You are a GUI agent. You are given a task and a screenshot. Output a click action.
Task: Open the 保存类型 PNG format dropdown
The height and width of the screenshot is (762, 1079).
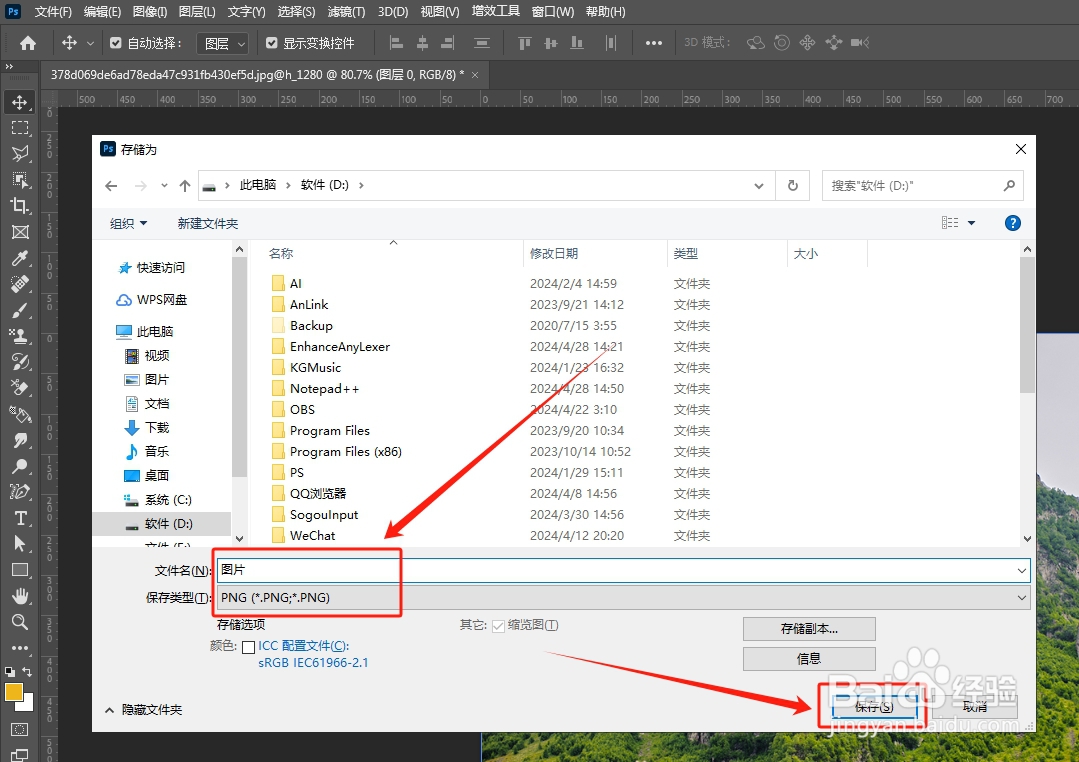pos(623,597)
